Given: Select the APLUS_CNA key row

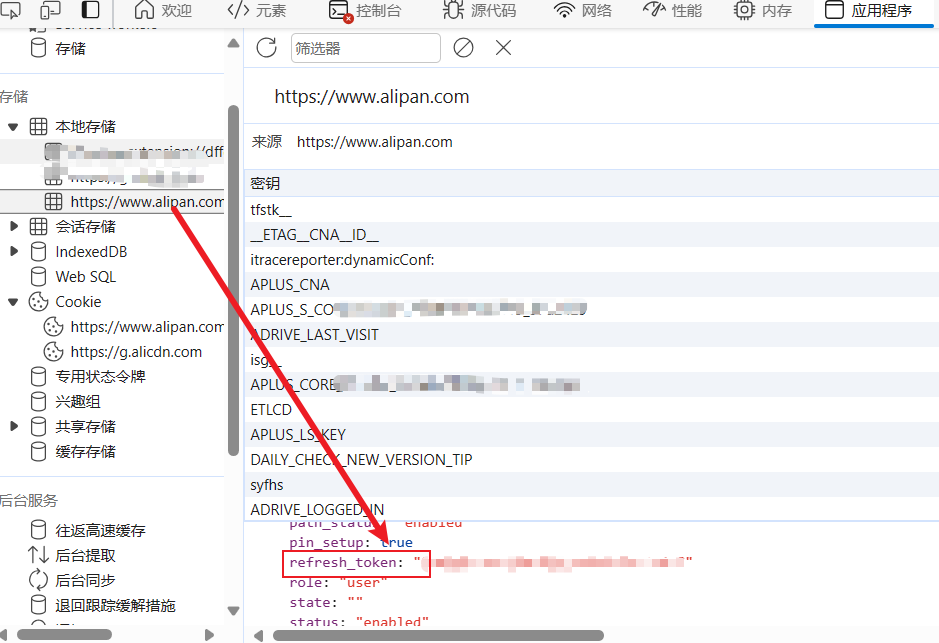Looking at the screenshot, I should tap(591, 285).
